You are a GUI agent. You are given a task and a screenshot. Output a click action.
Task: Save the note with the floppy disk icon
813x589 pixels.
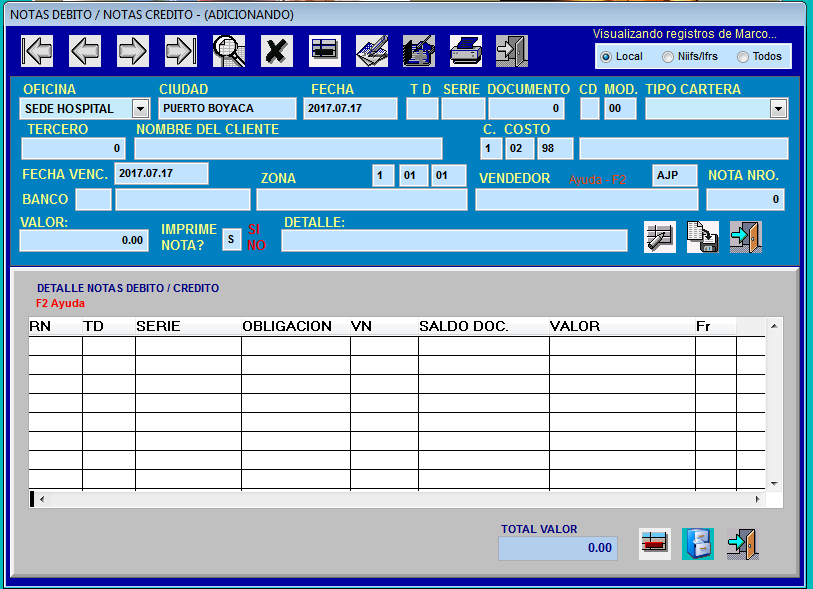click(703, 237)
